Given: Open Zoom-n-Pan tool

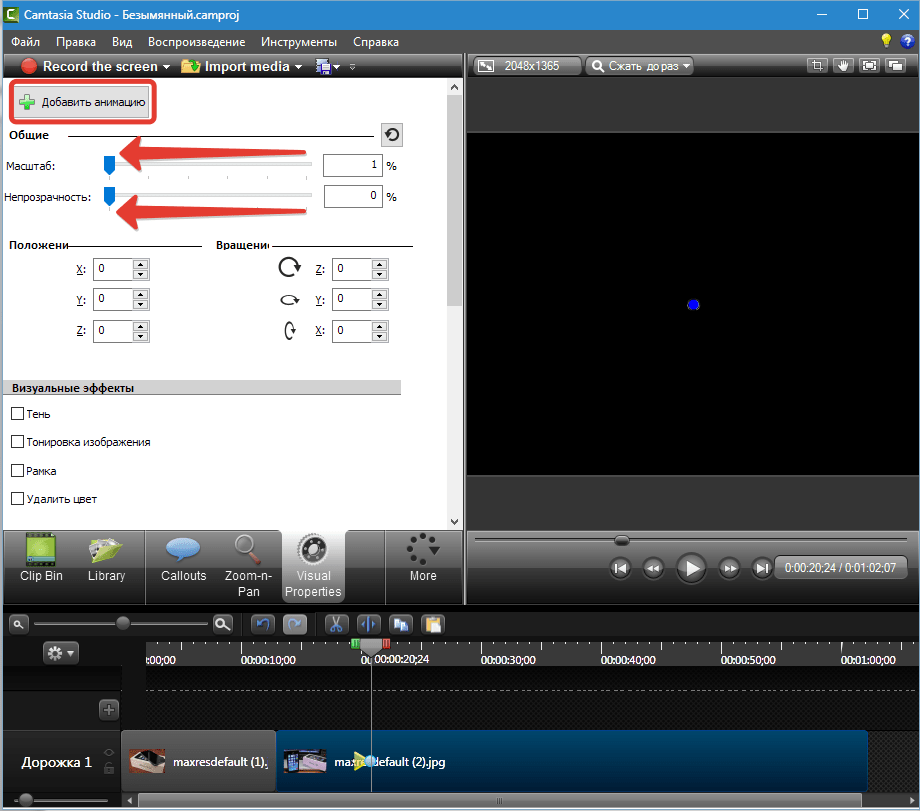Looking at the screenshot, I should click(x=248, y=565).
